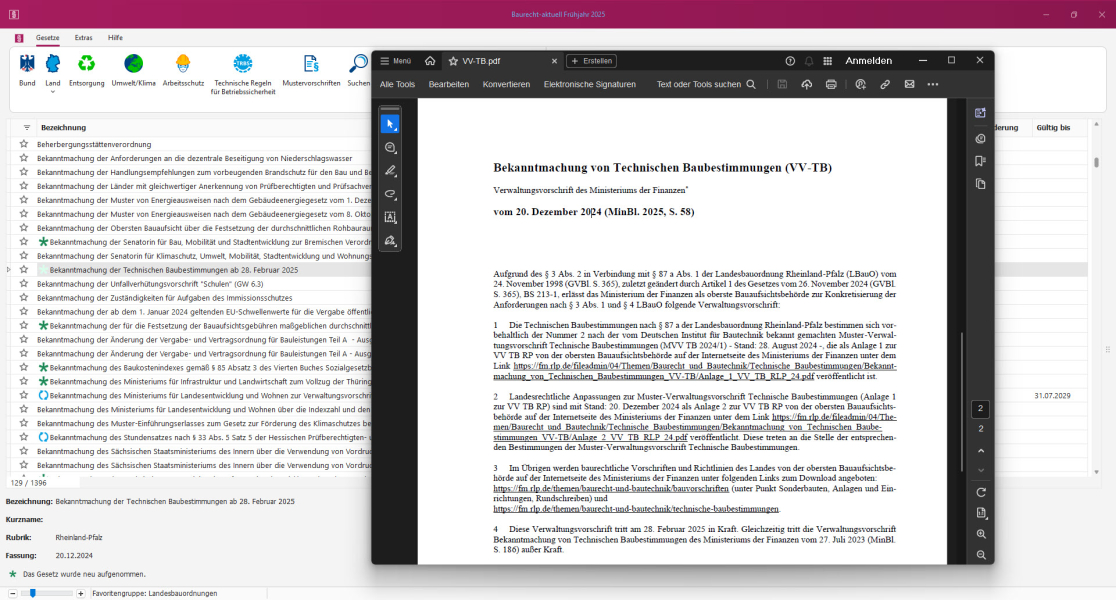Click the filter icon beside Bezeichnung header
Image resolution: width=1116 pixels, height=600 pixels.
[x=26, y=127]
